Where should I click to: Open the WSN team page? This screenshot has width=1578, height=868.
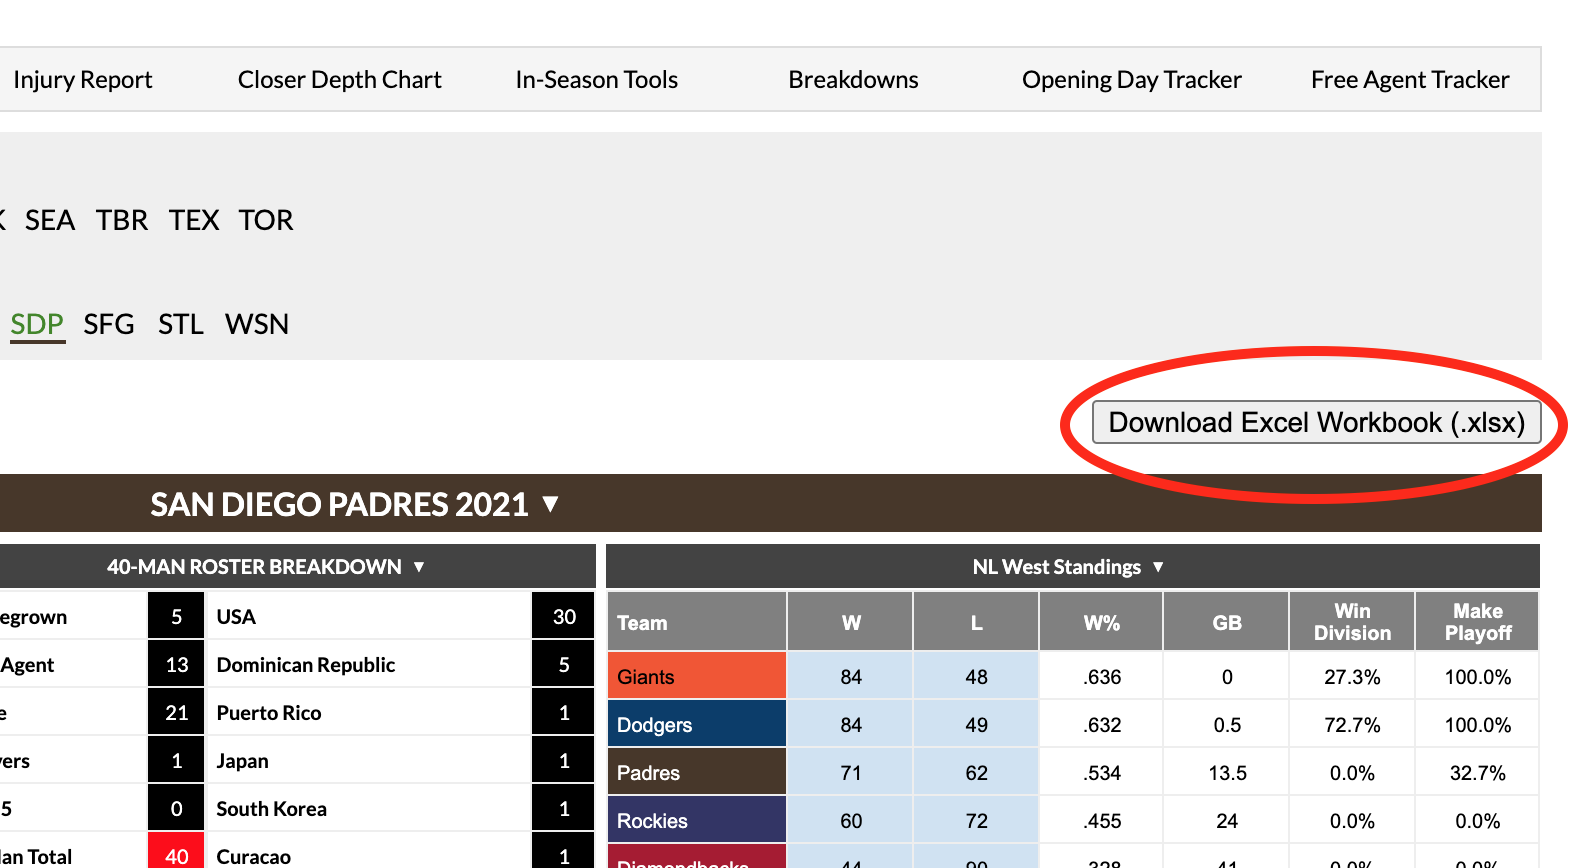257,324
